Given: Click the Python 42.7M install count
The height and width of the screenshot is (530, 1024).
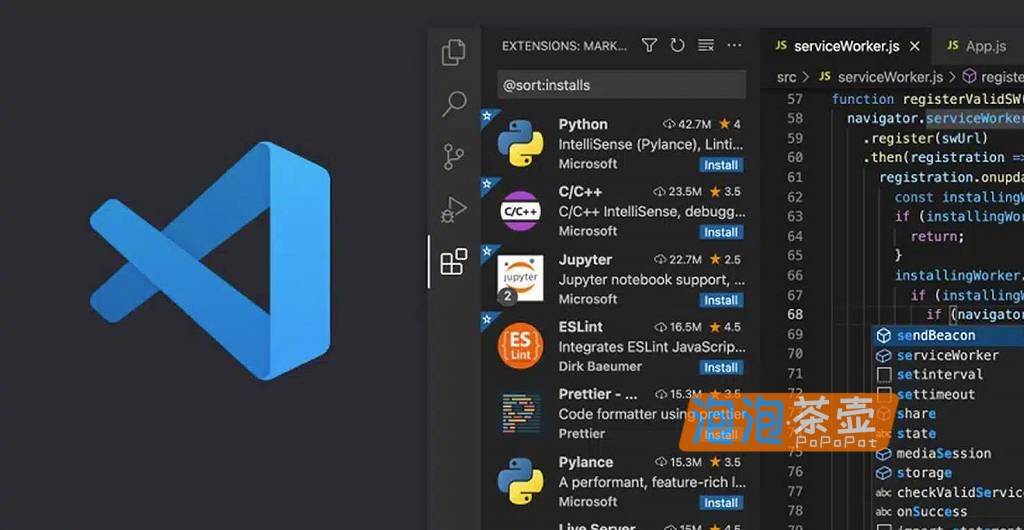Looking at the screenshot, I should [687, 124].
